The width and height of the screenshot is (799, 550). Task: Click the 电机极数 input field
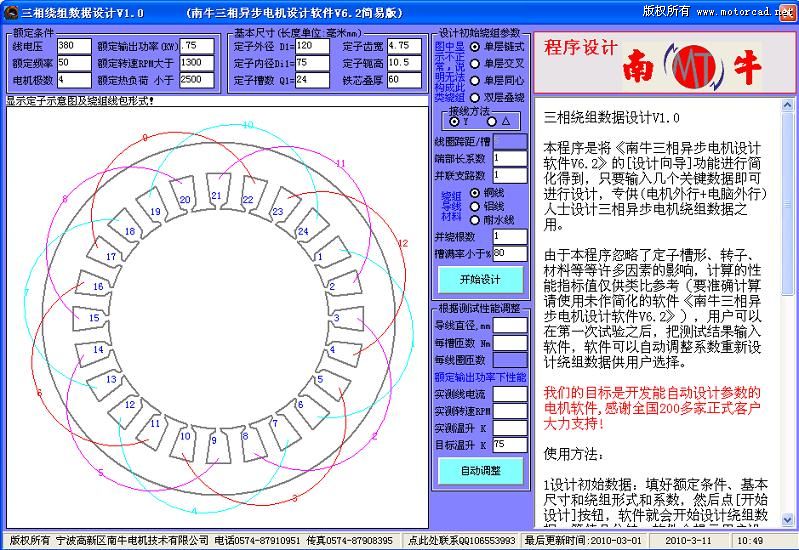pyautogui.click(x=74, y=80)
